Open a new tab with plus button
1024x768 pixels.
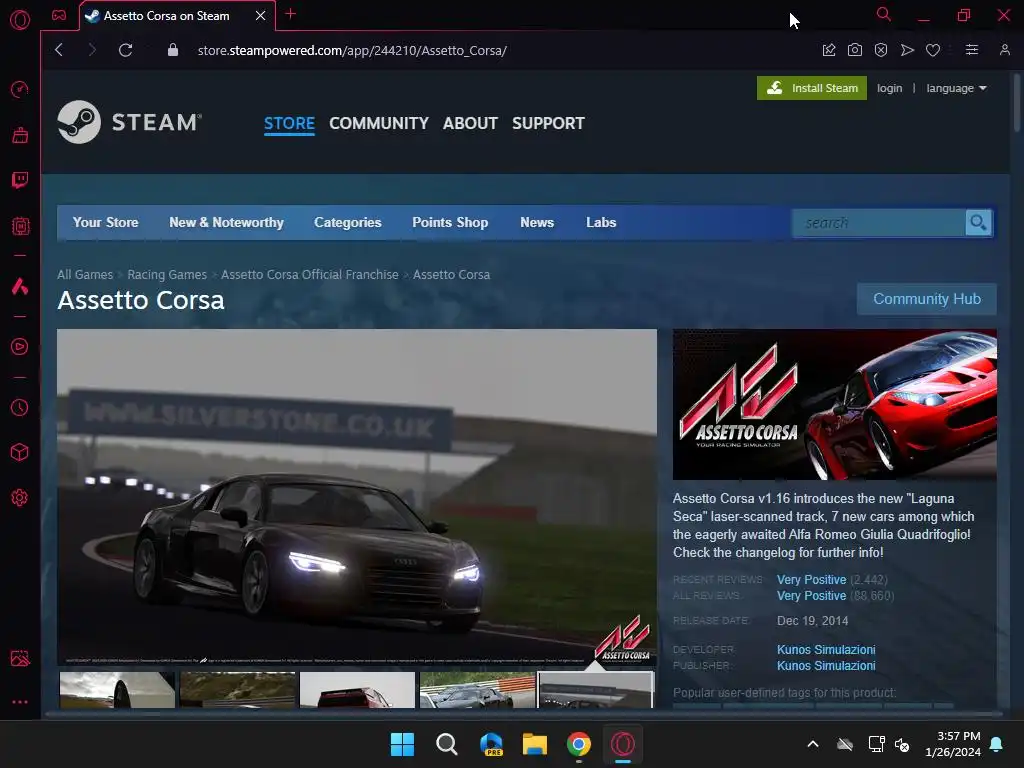[291, 14]
